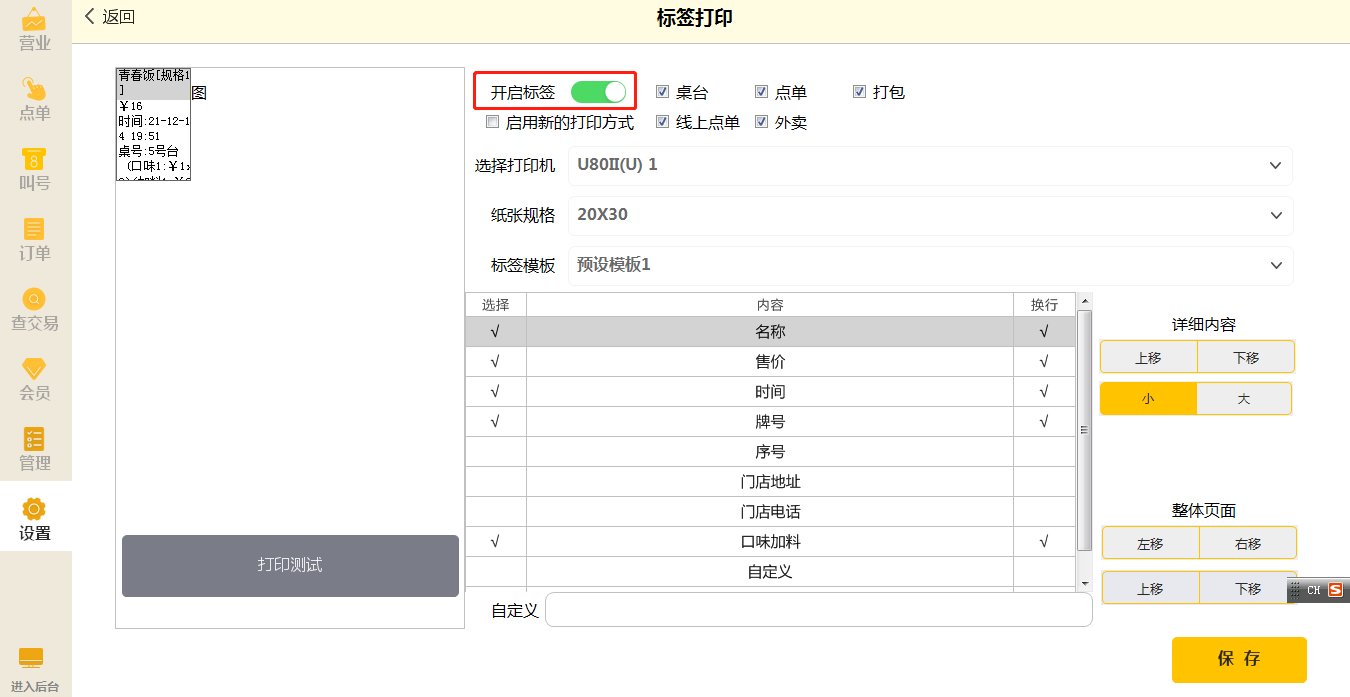Viewport: 1350px width, 697px height.
Task: Open the 纸张规格 paper size dropdown
Action: pyautogui.click(x=930, y=215)
